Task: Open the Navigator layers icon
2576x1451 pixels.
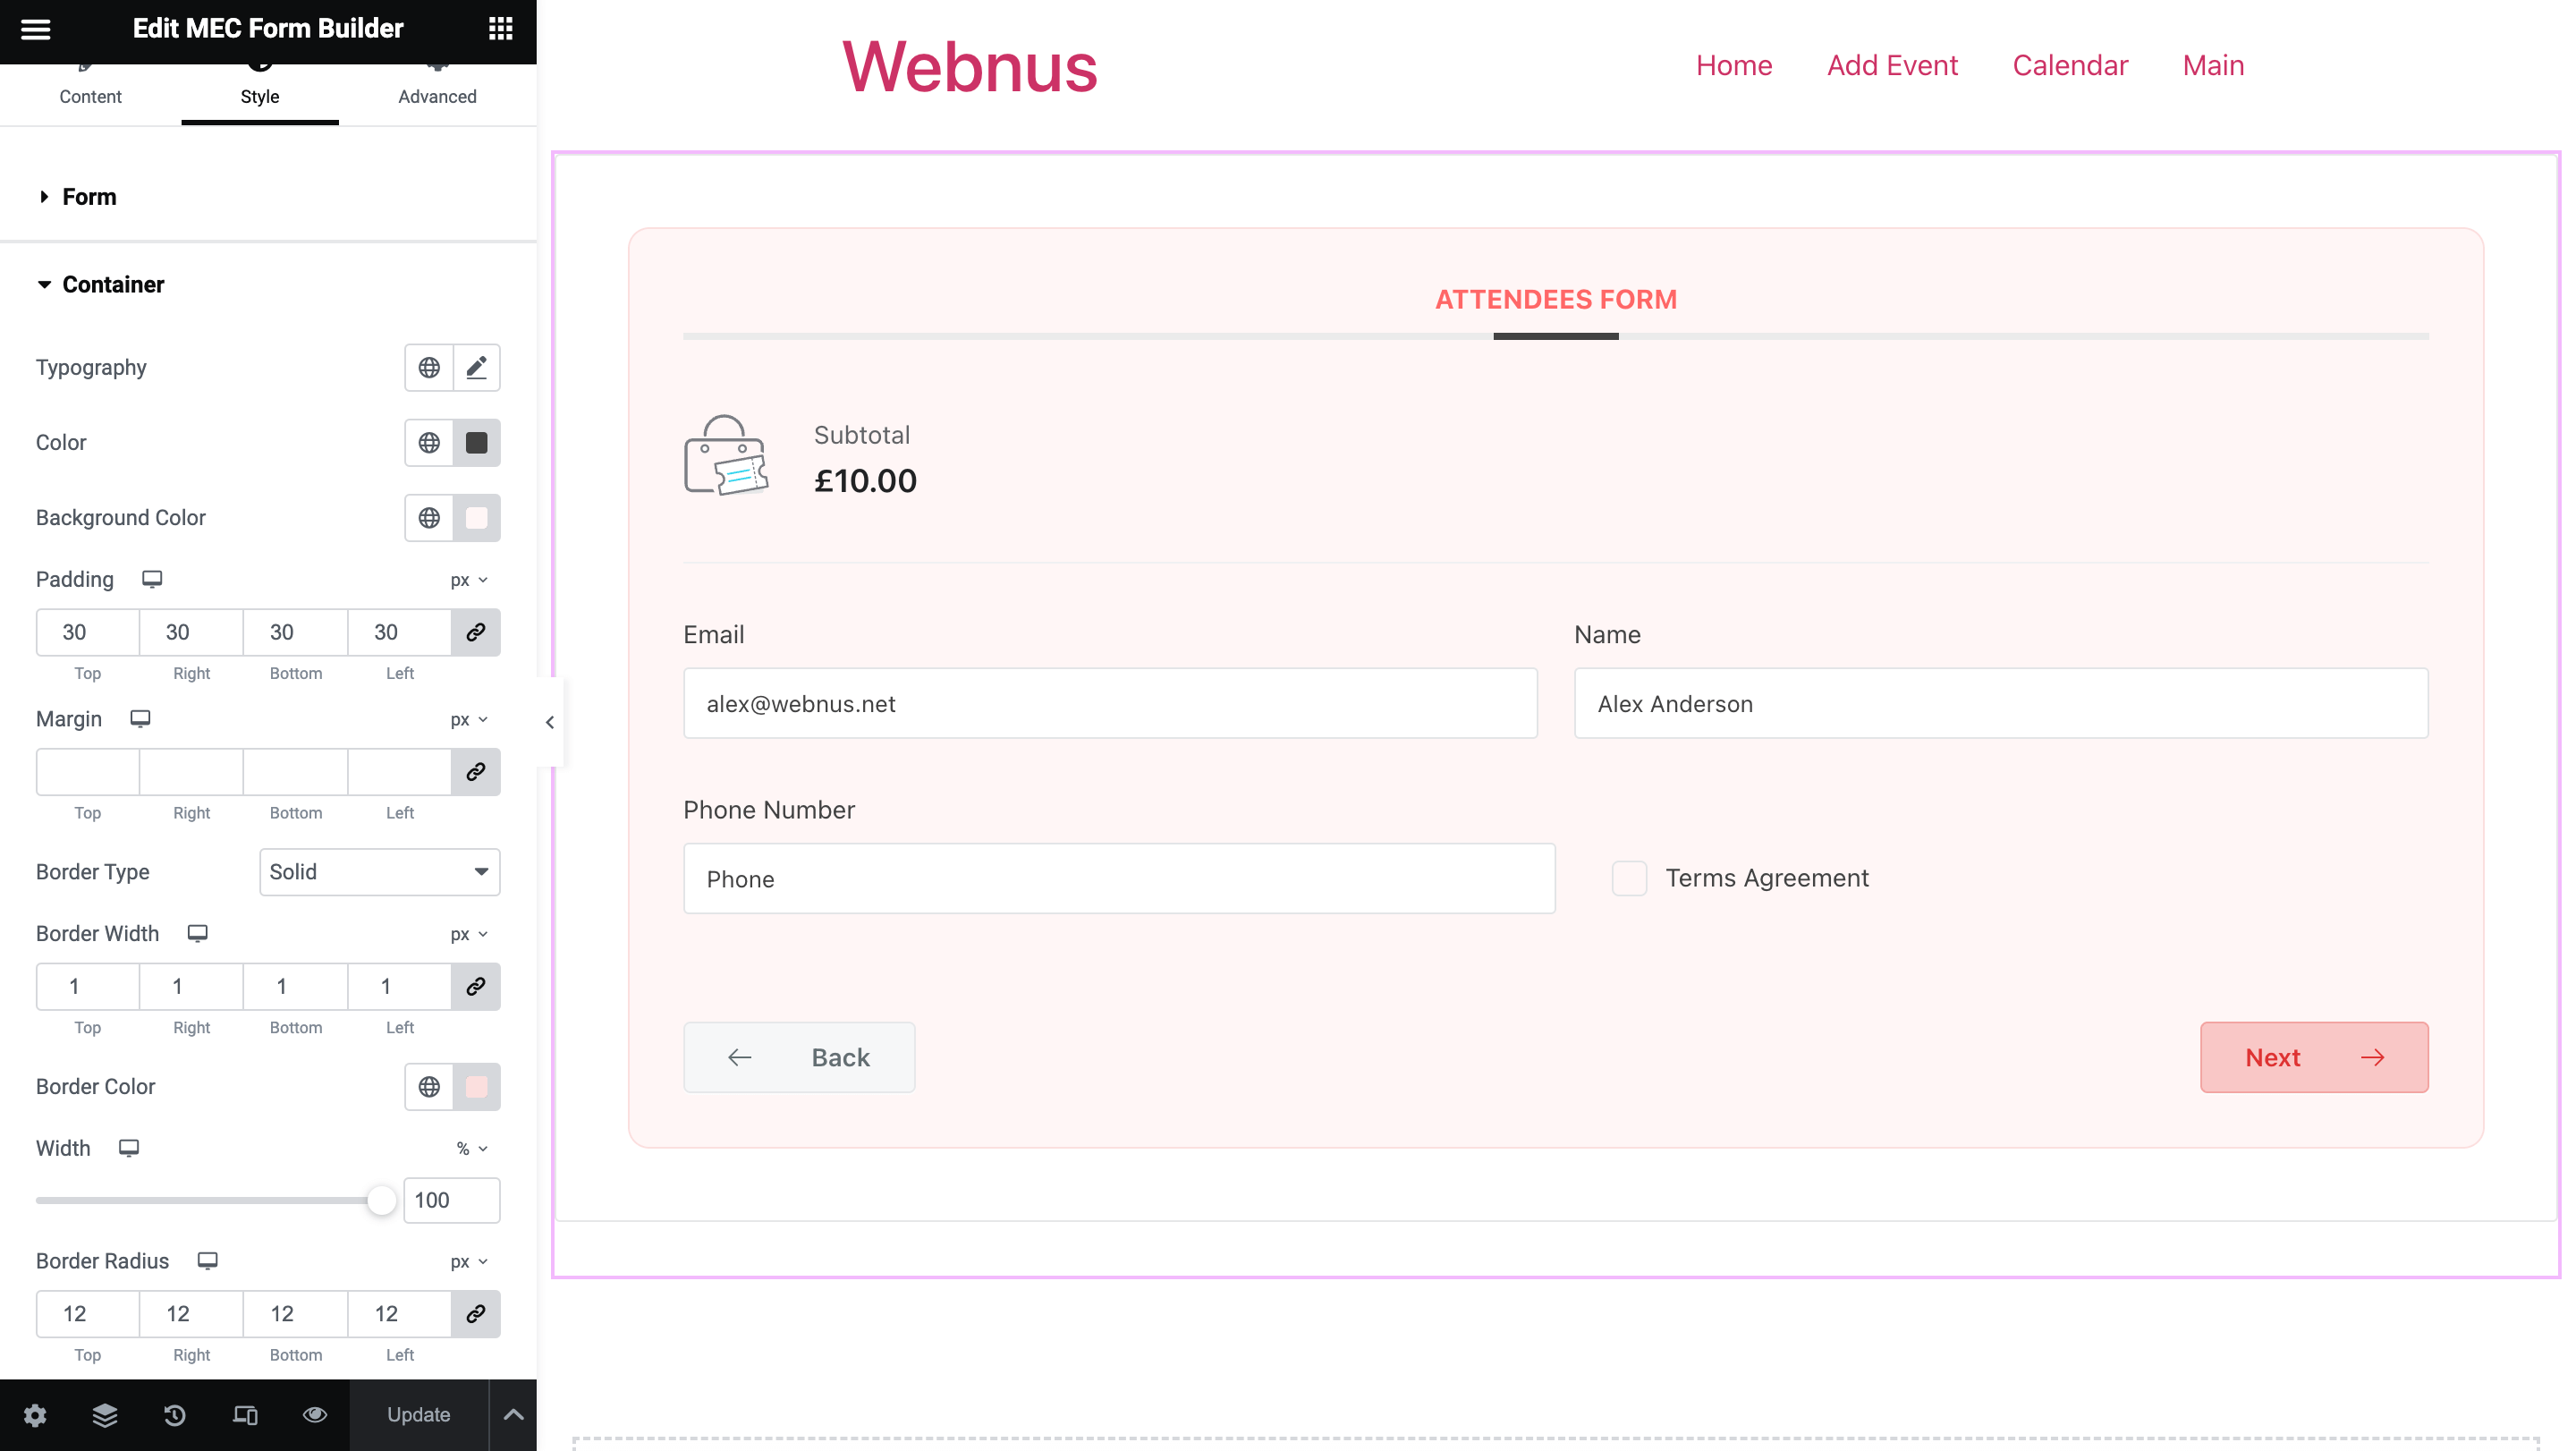Action: click(105, 1415)
